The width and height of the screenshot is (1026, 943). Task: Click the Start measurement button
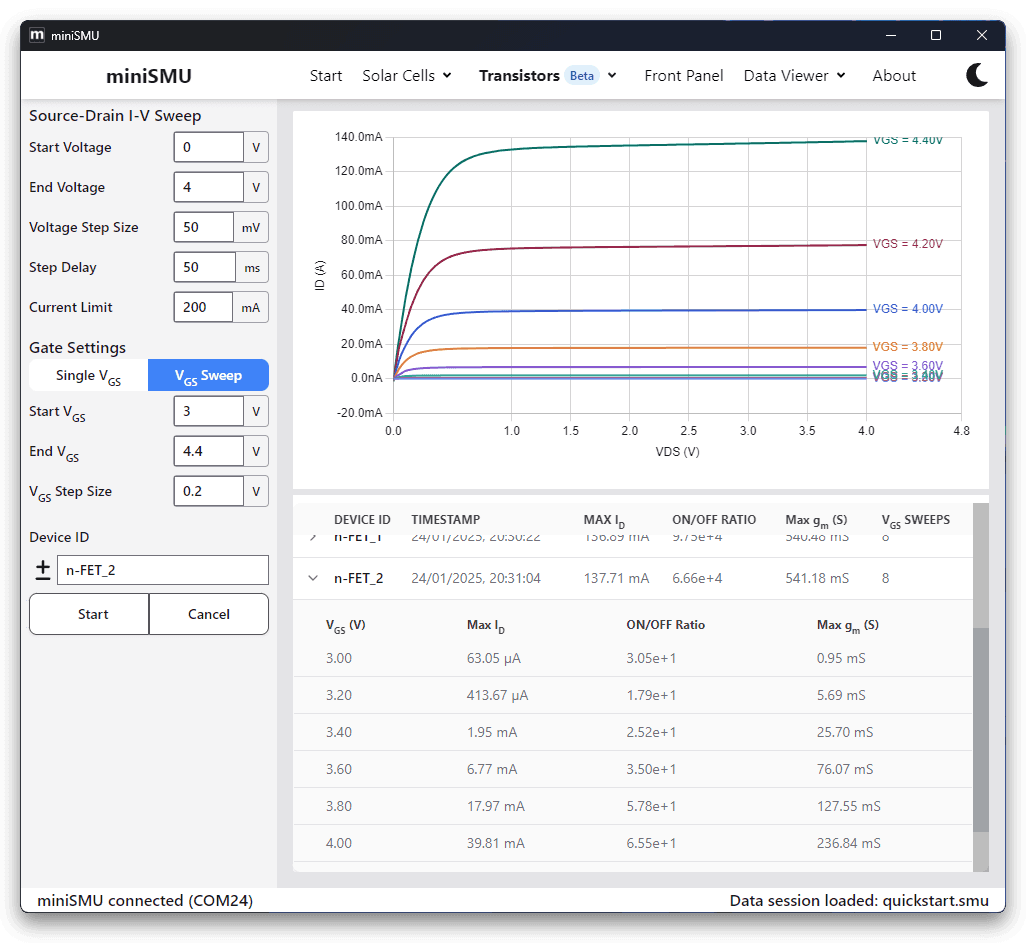point(89,614)
